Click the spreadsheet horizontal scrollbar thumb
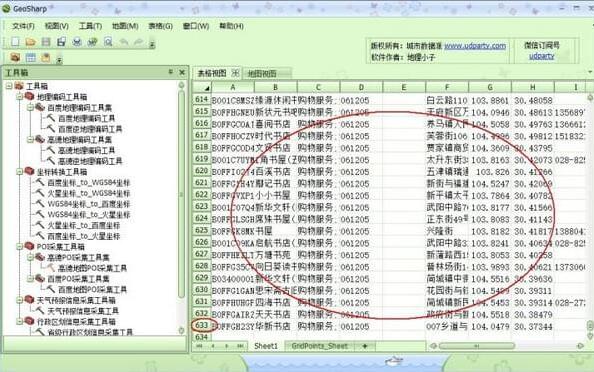 (x=477, y=346)
